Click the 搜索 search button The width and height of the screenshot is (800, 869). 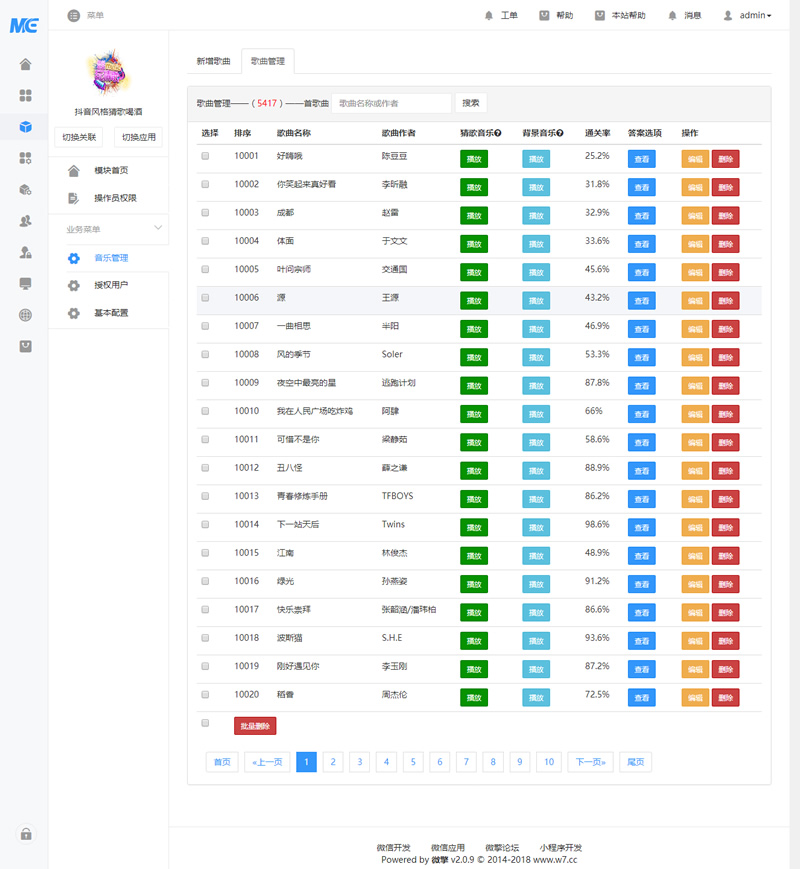click(x=470, y=102)
